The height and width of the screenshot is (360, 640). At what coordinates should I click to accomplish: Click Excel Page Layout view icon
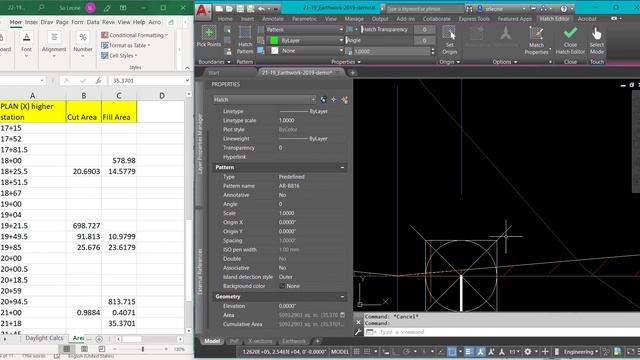pyautogui.click(x=84, y=349)
